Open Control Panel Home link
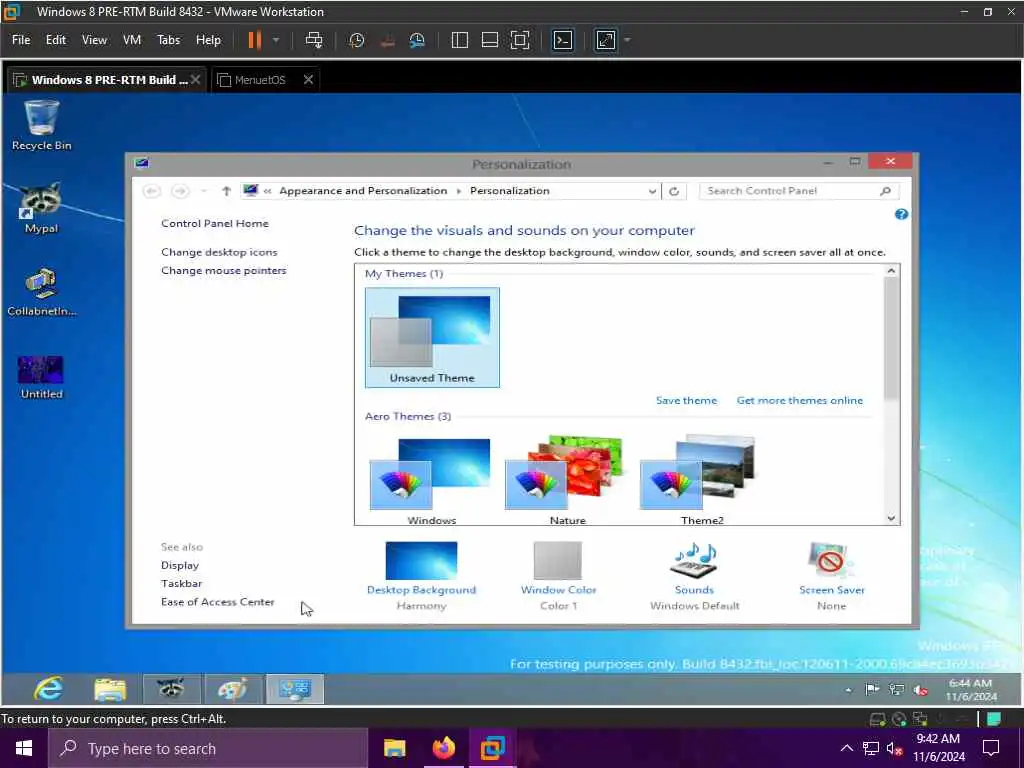This screenshot has width=1024, height=768. coord(215,223)
